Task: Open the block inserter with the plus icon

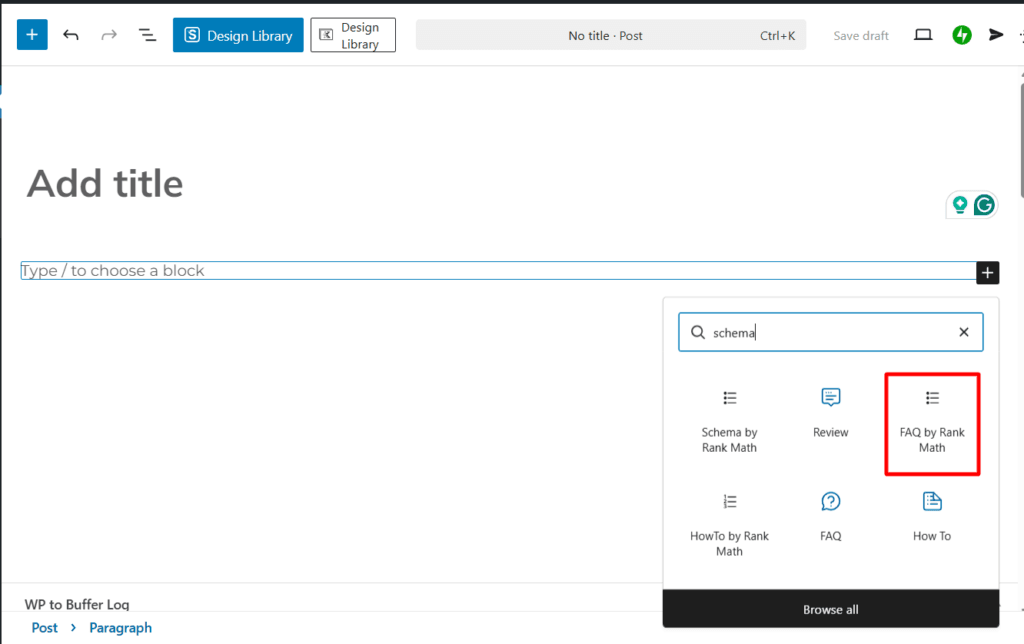Action: pos(31,34)
